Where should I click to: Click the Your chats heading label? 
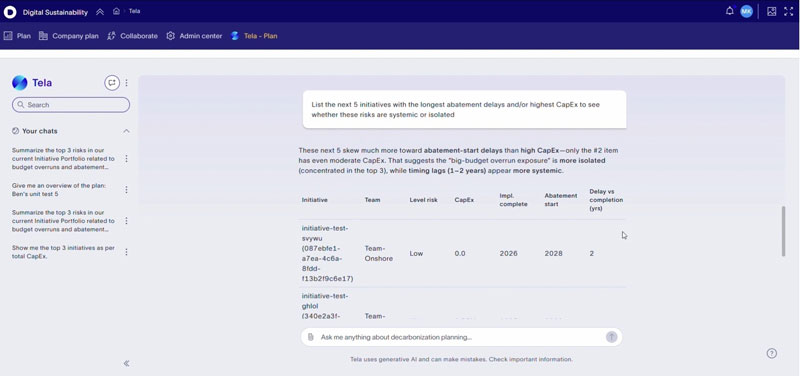[x=39, y=131]
